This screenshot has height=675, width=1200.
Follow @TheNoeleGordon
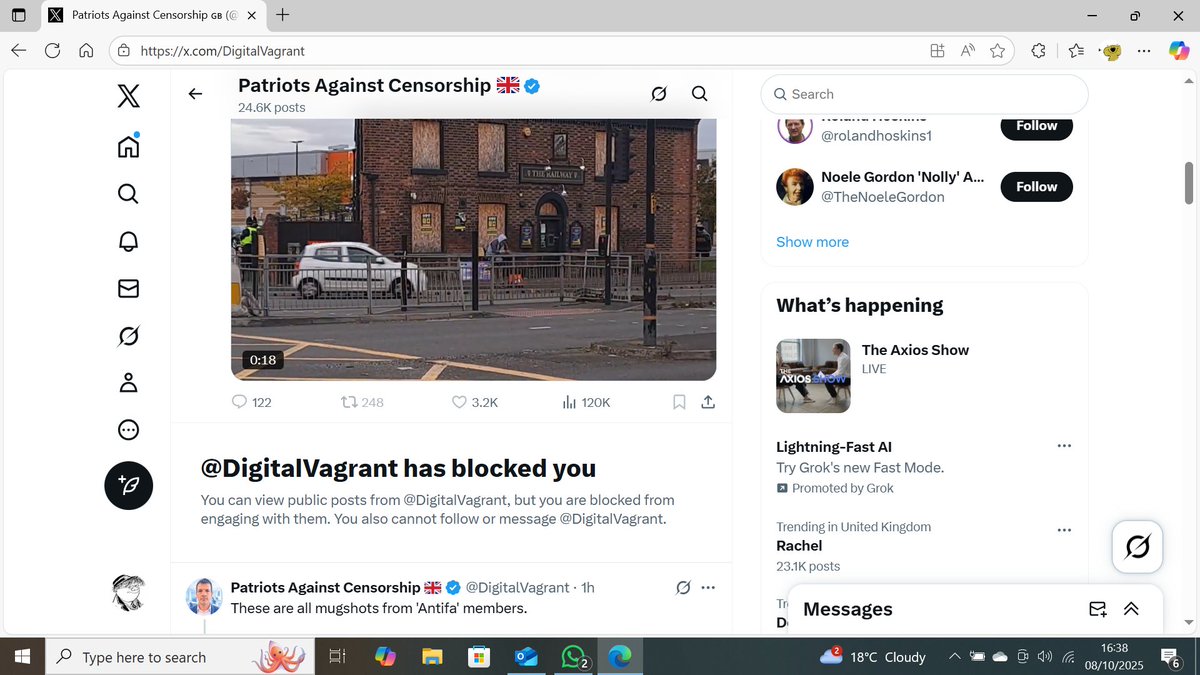[x=1037, y=187]
